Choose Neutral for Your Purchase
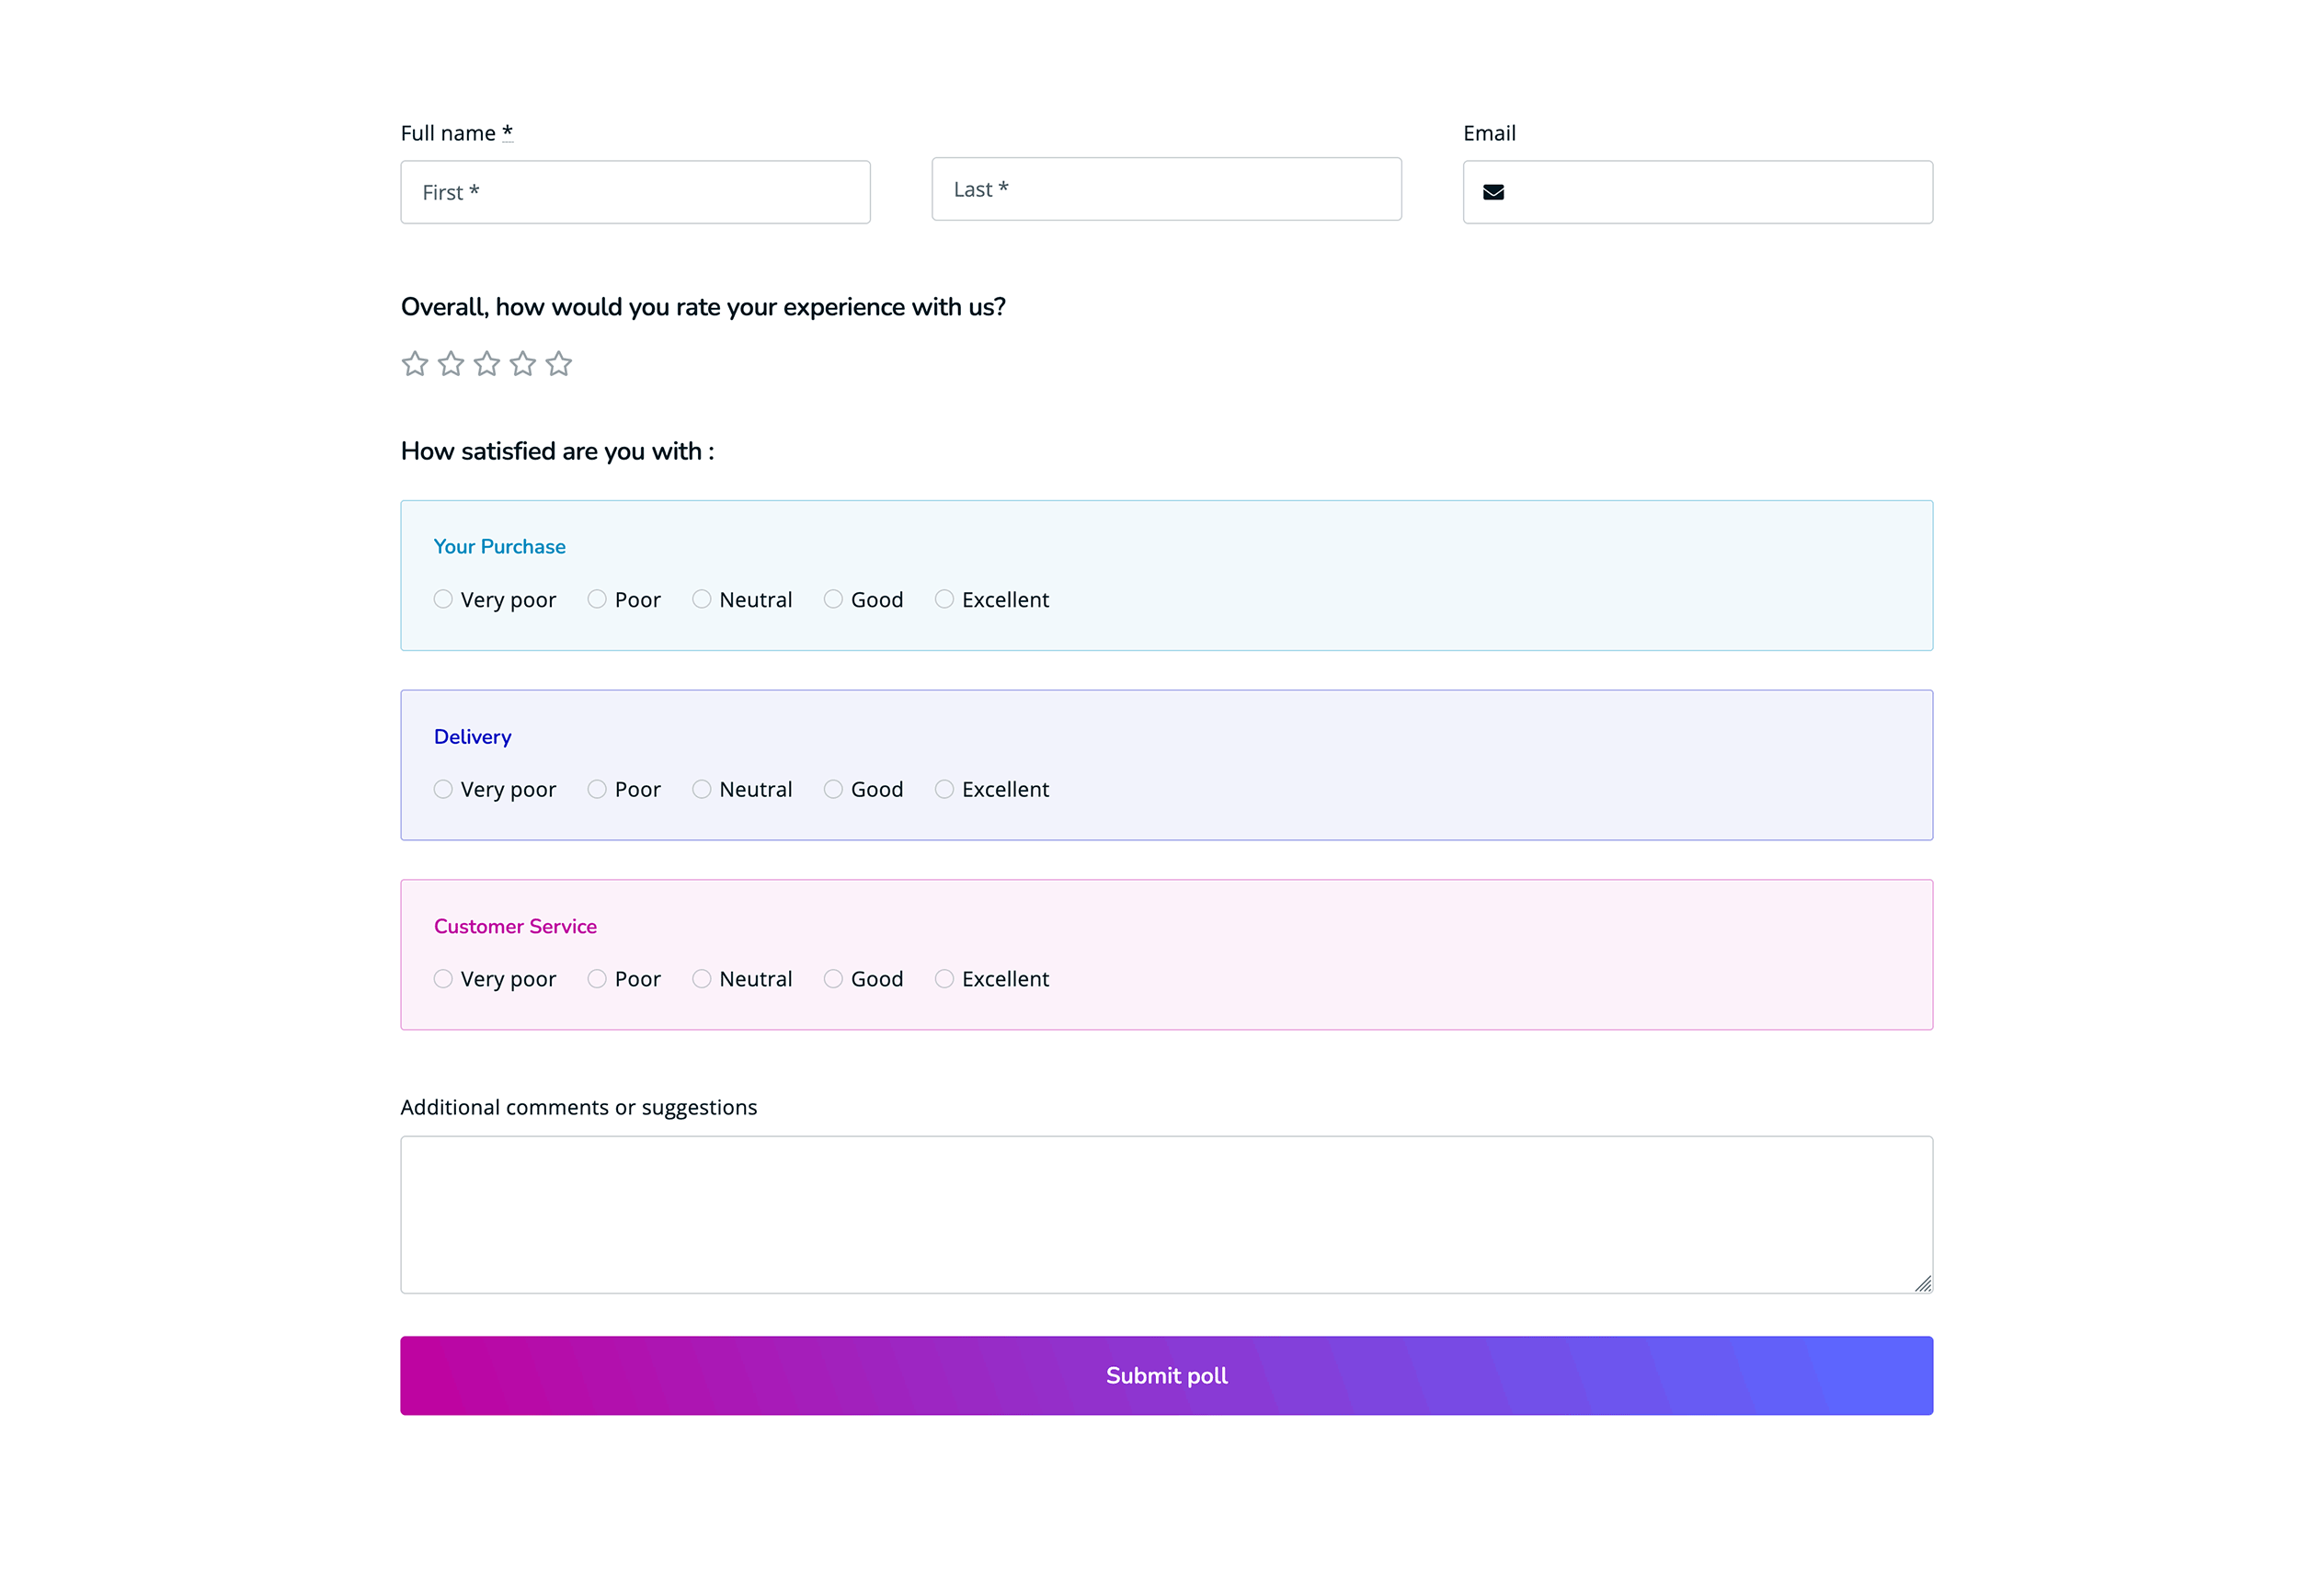 tap(702, 599)
